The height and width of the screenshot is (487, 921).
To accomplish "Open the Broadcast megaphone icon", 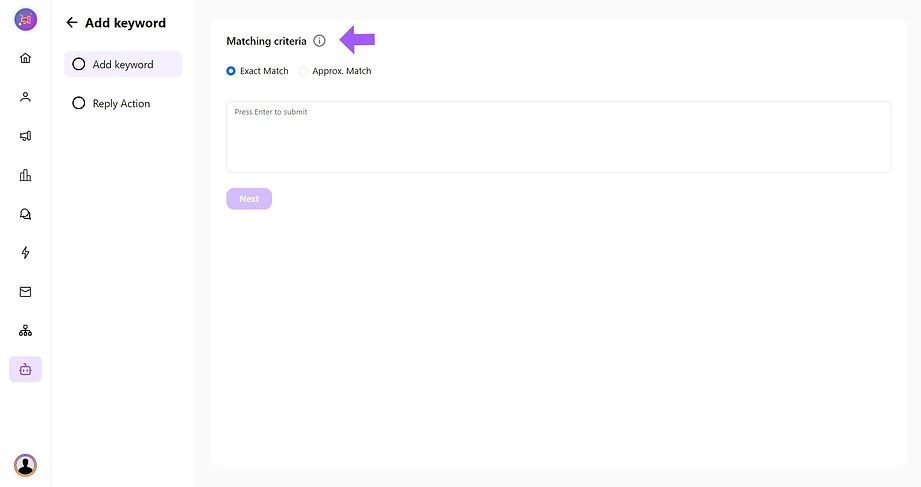I will point(25,136).
